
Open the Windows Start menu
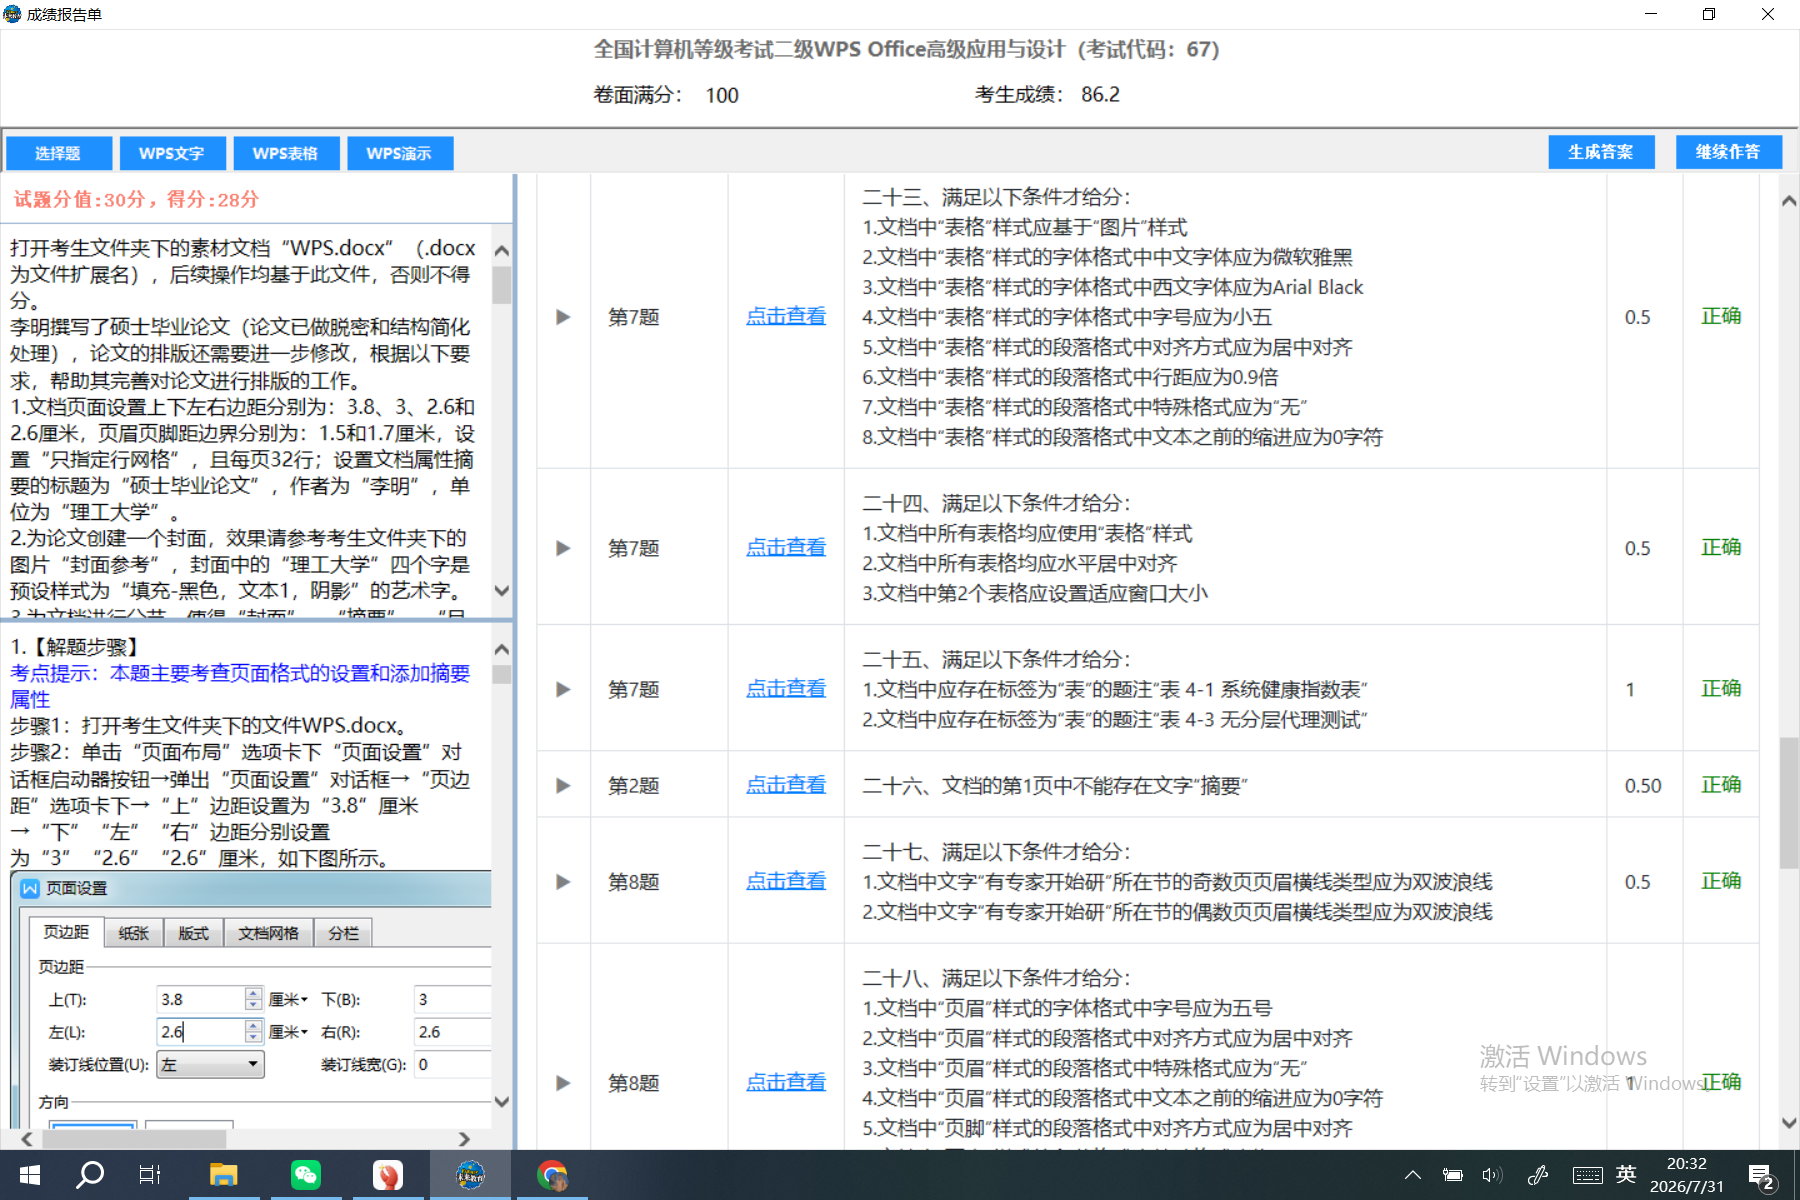click(29, 1175)
